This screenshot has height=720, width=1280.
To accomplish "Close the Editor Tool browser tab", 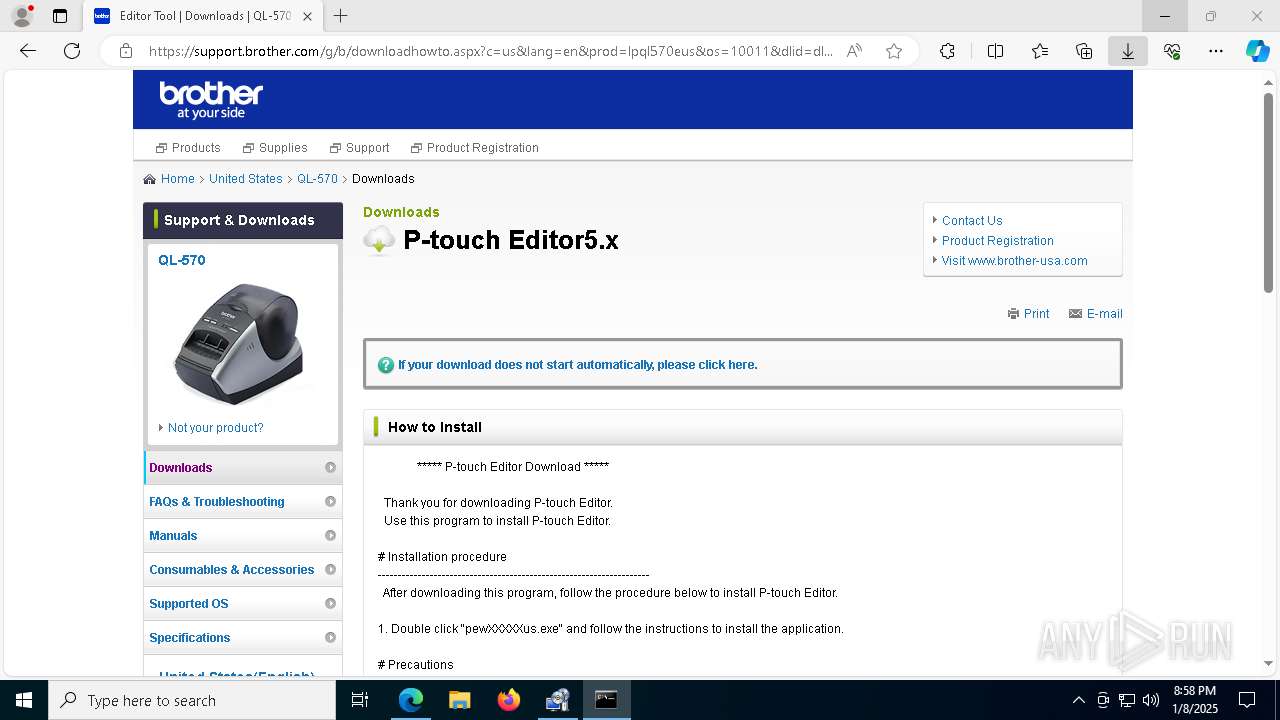I will coord(307,16).
